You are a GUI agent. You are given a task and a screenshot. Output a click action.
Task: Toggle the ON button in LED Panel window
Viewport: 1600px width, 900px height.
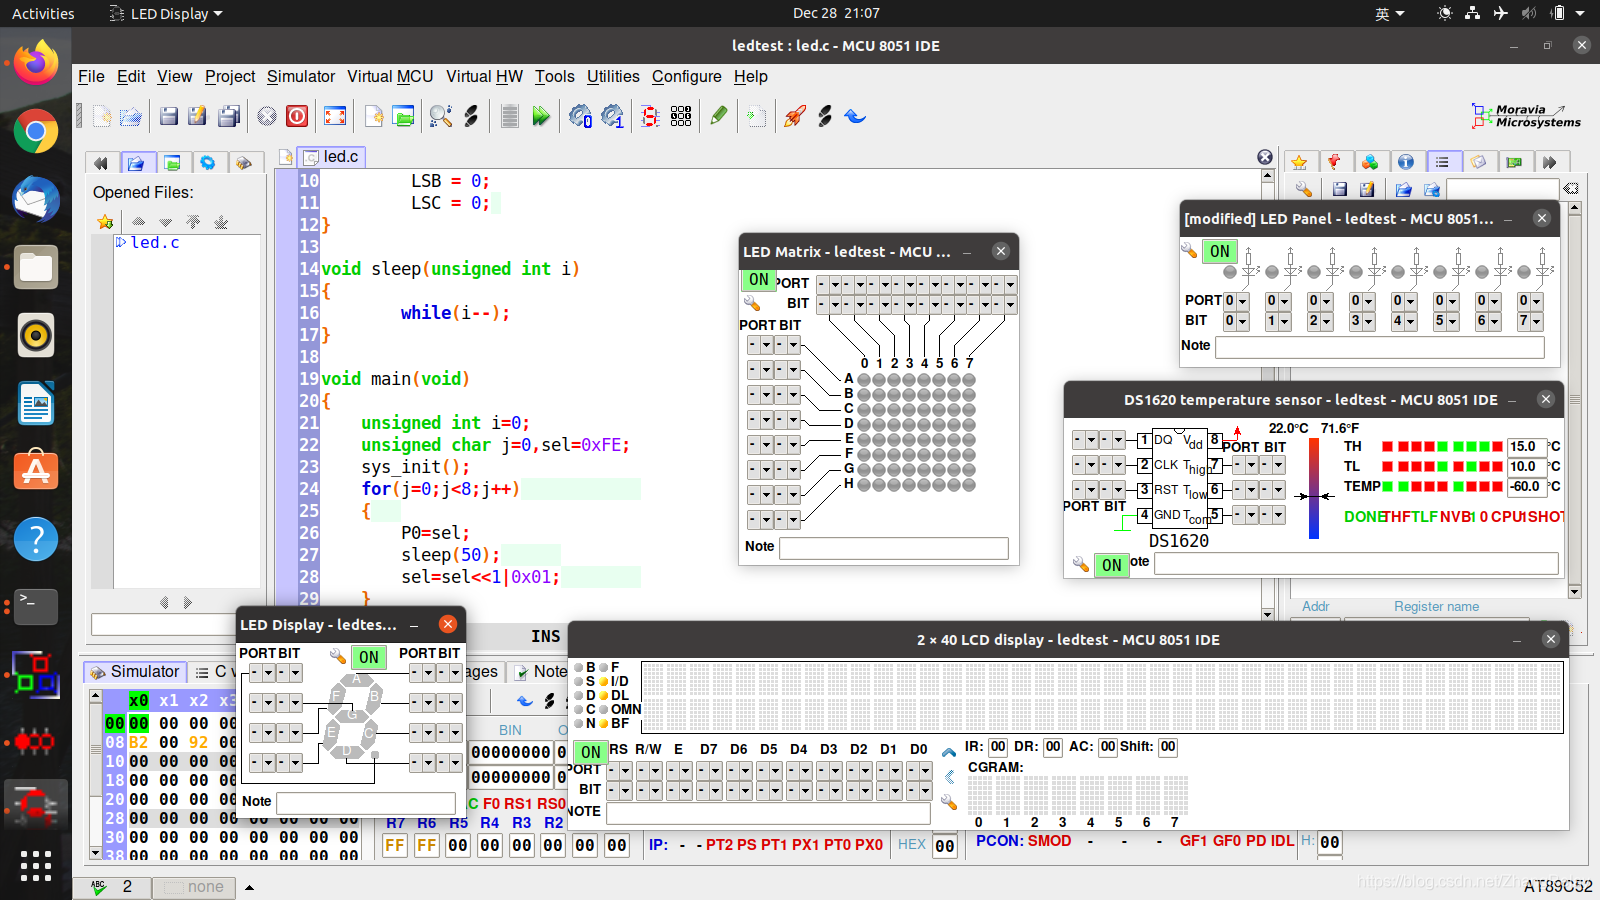tap(1219, 251)
